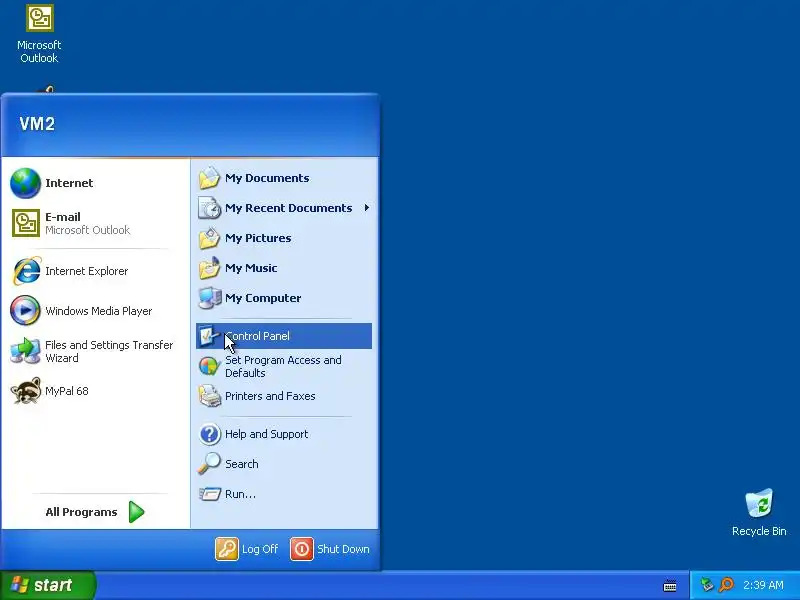Click the Recycle Bin label text

759,531
